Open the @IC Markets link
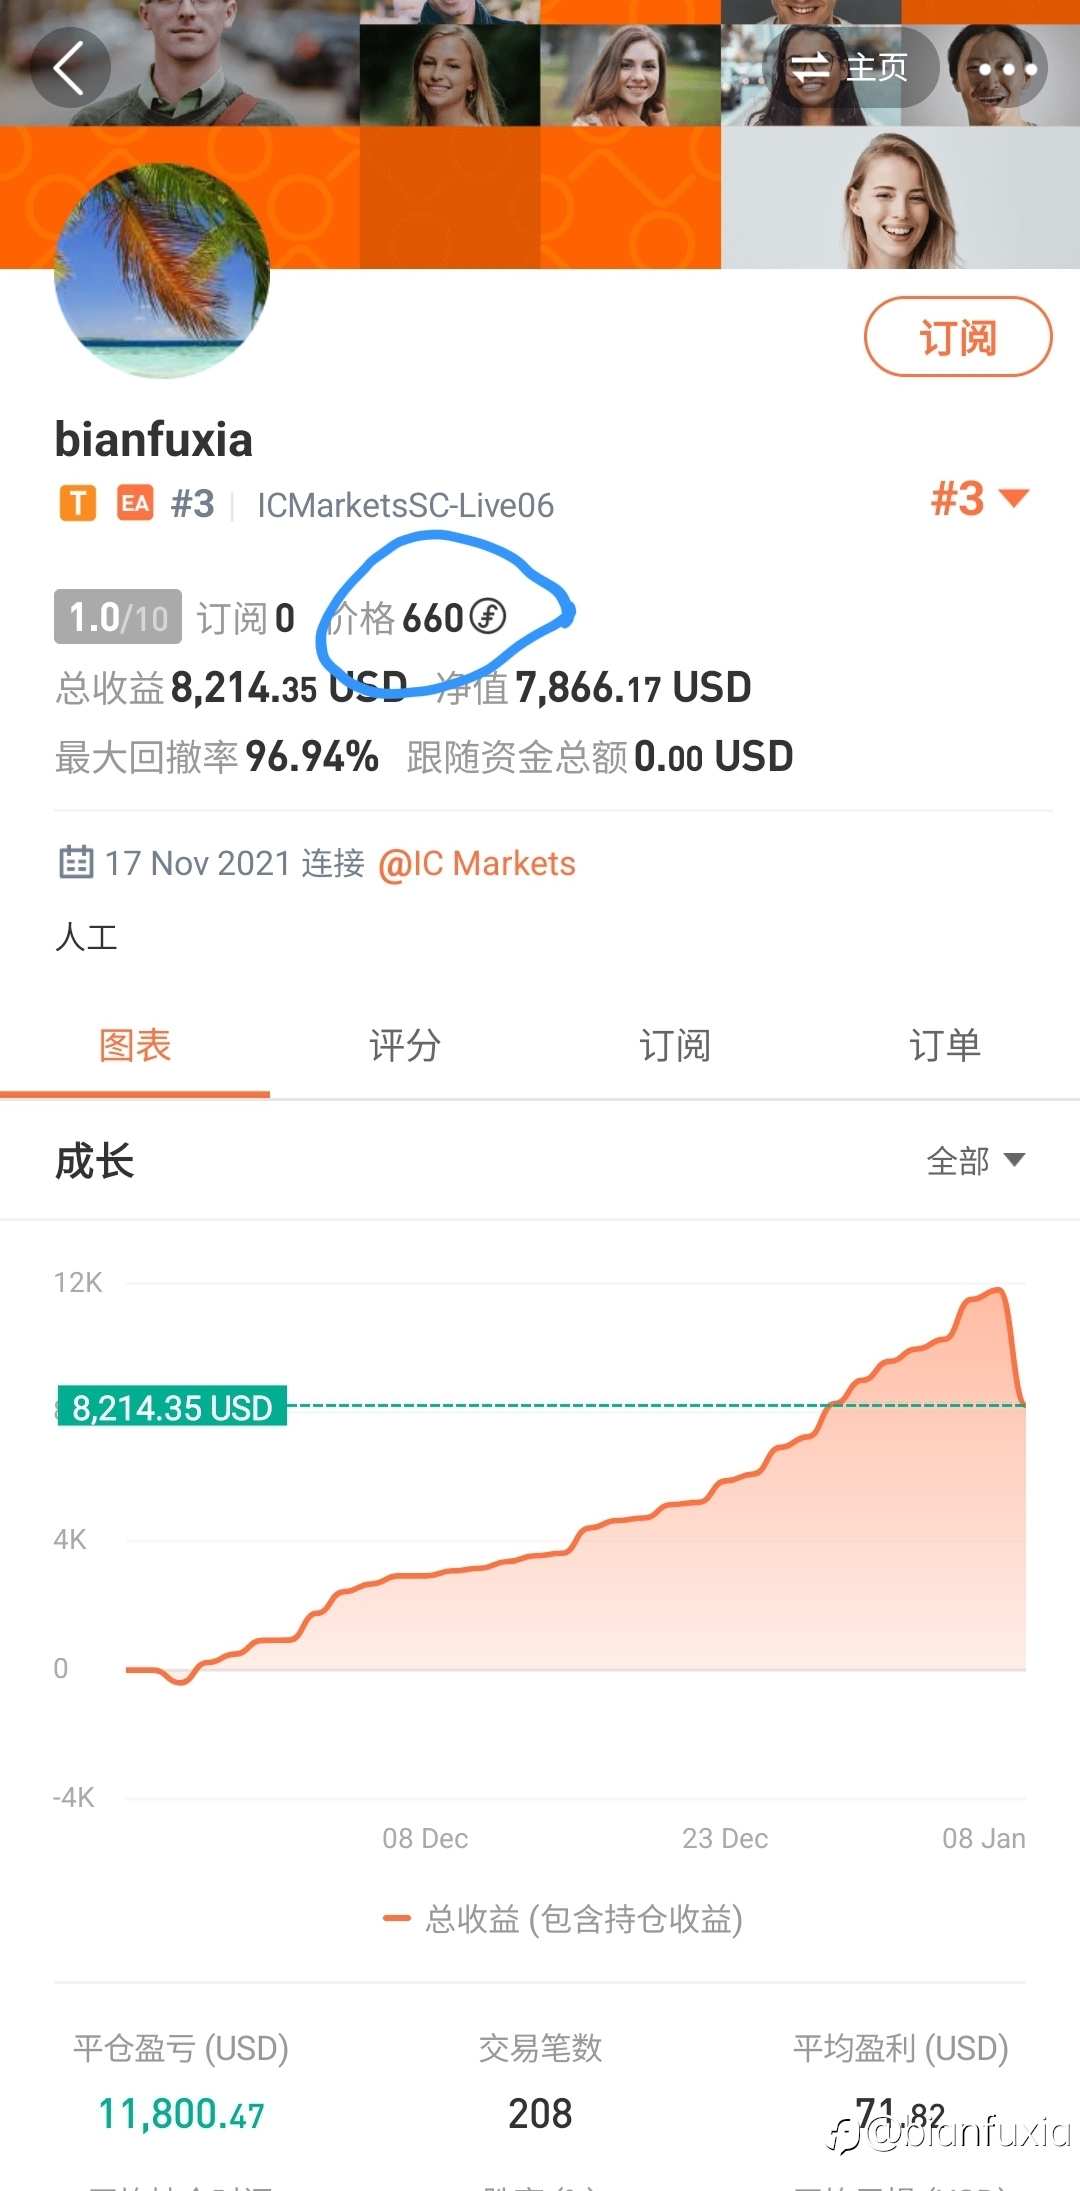Screen dimensions: 1080x2191 pyautogui.click(x=477, y=863)
